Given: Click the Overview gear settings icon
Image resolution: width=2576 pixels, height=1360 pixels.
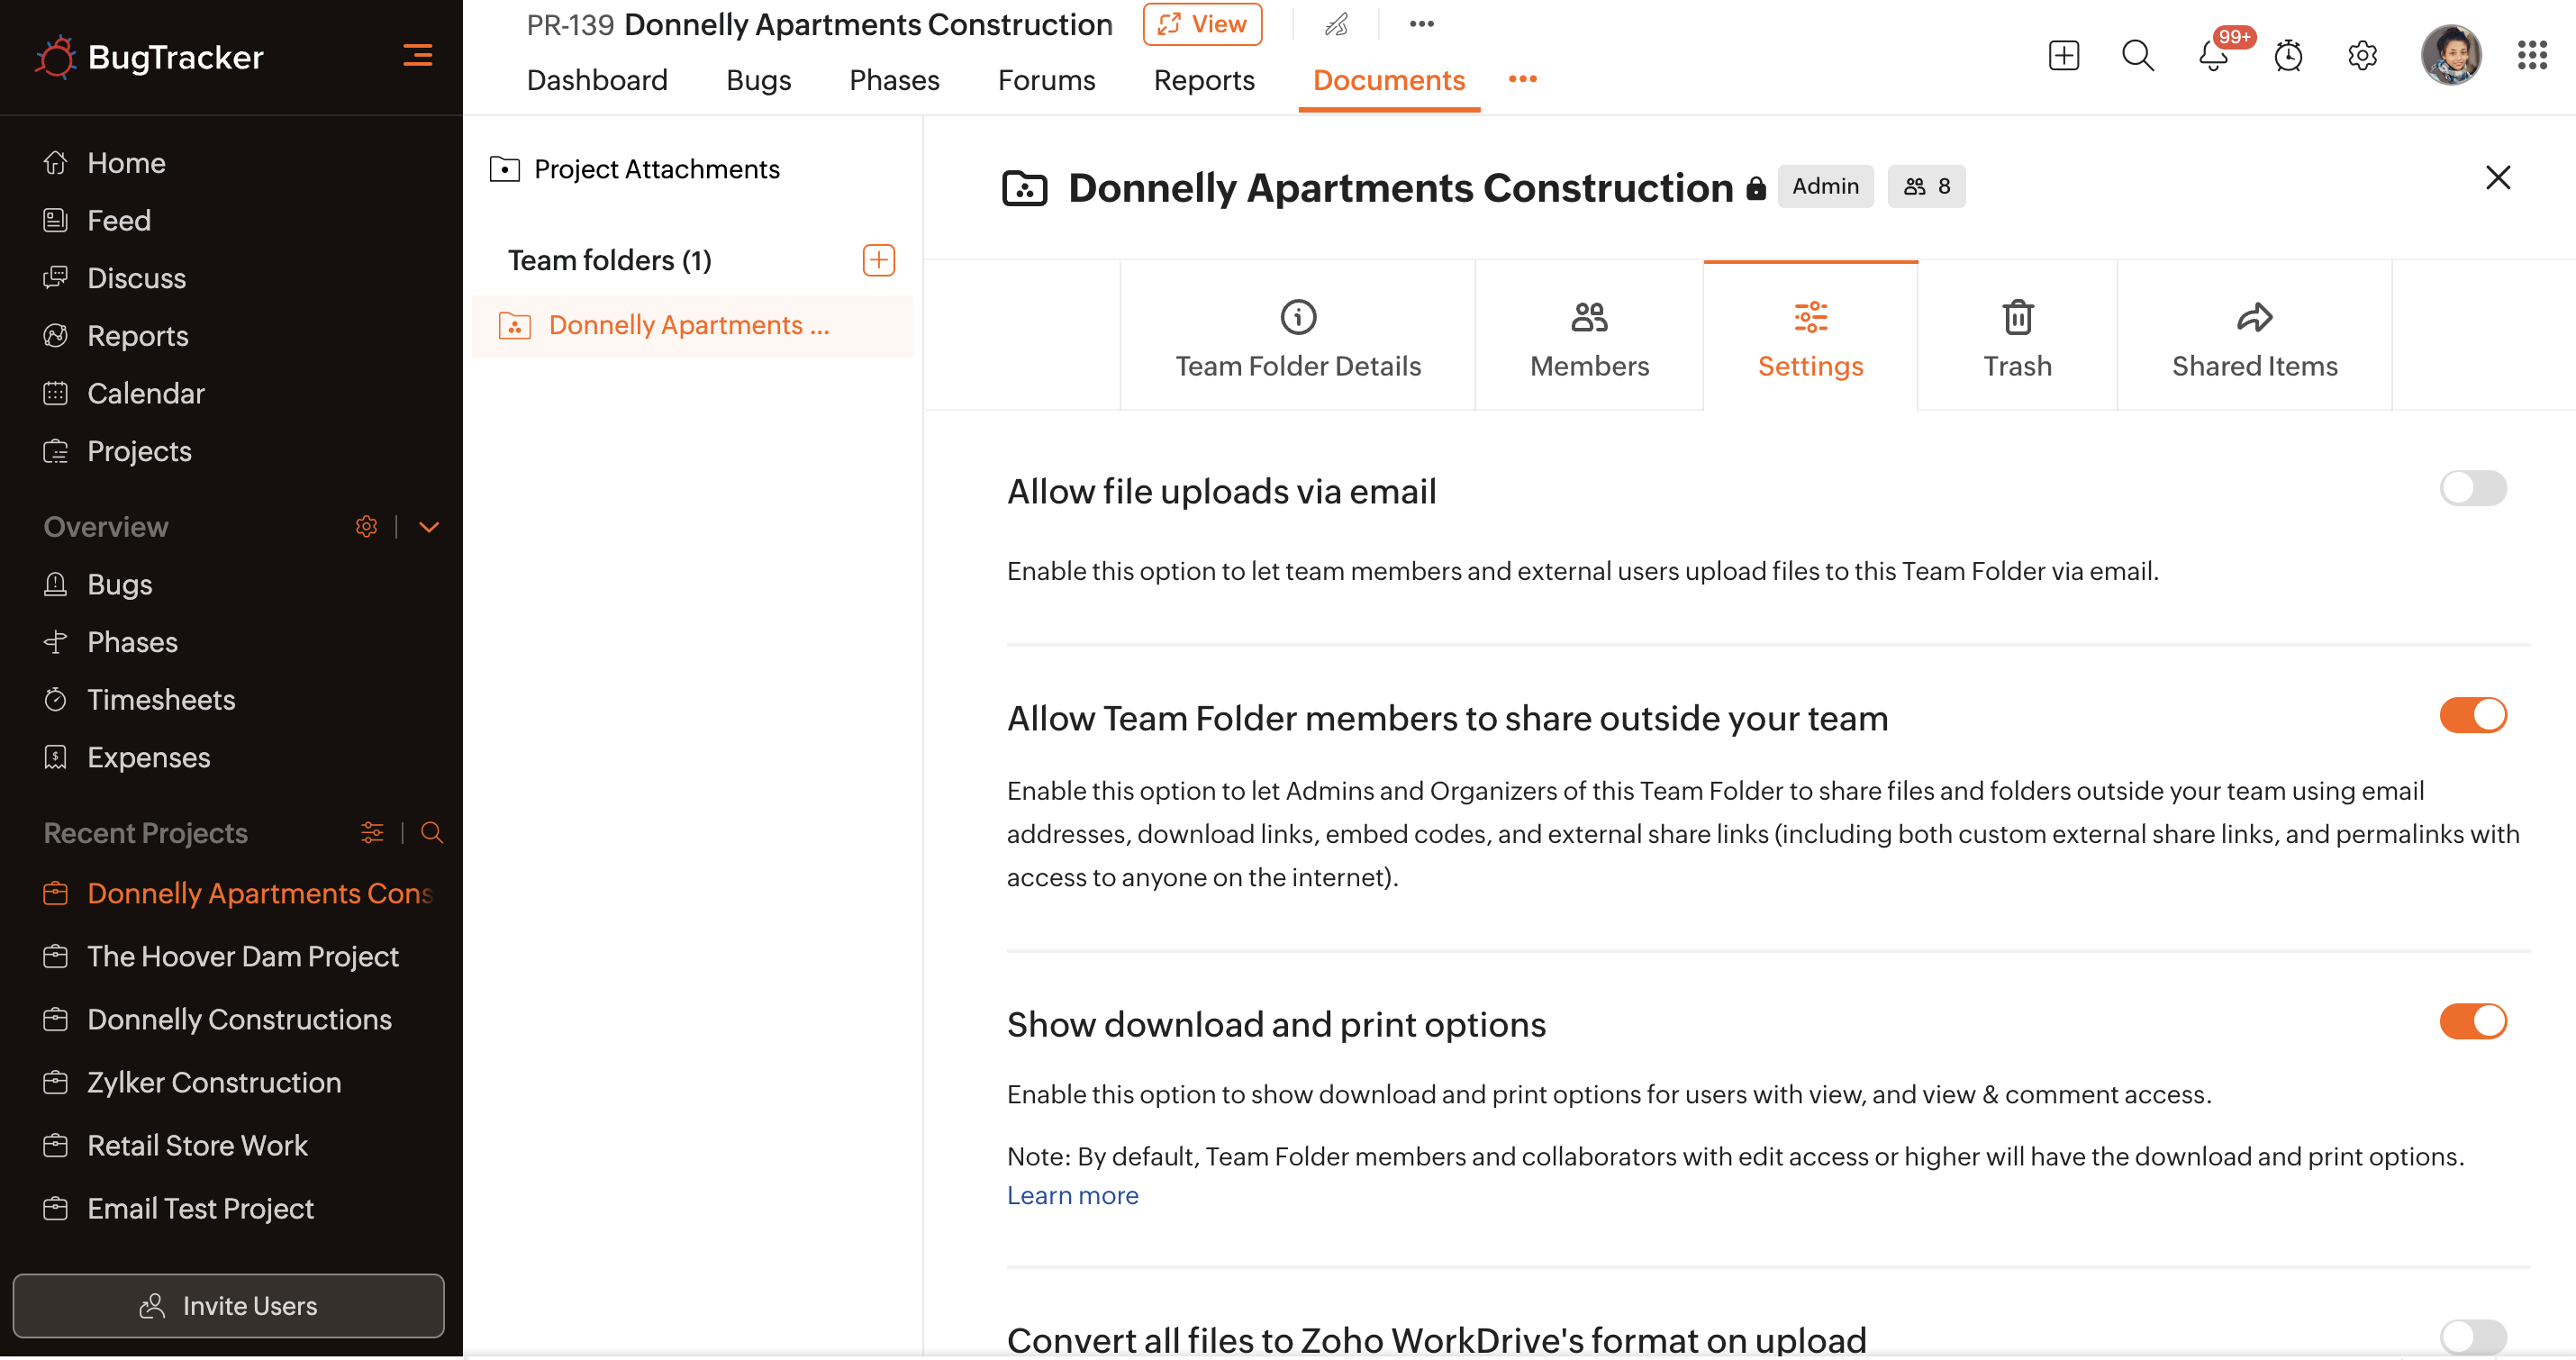Looking at the screenshot, I should click(366, 526).
